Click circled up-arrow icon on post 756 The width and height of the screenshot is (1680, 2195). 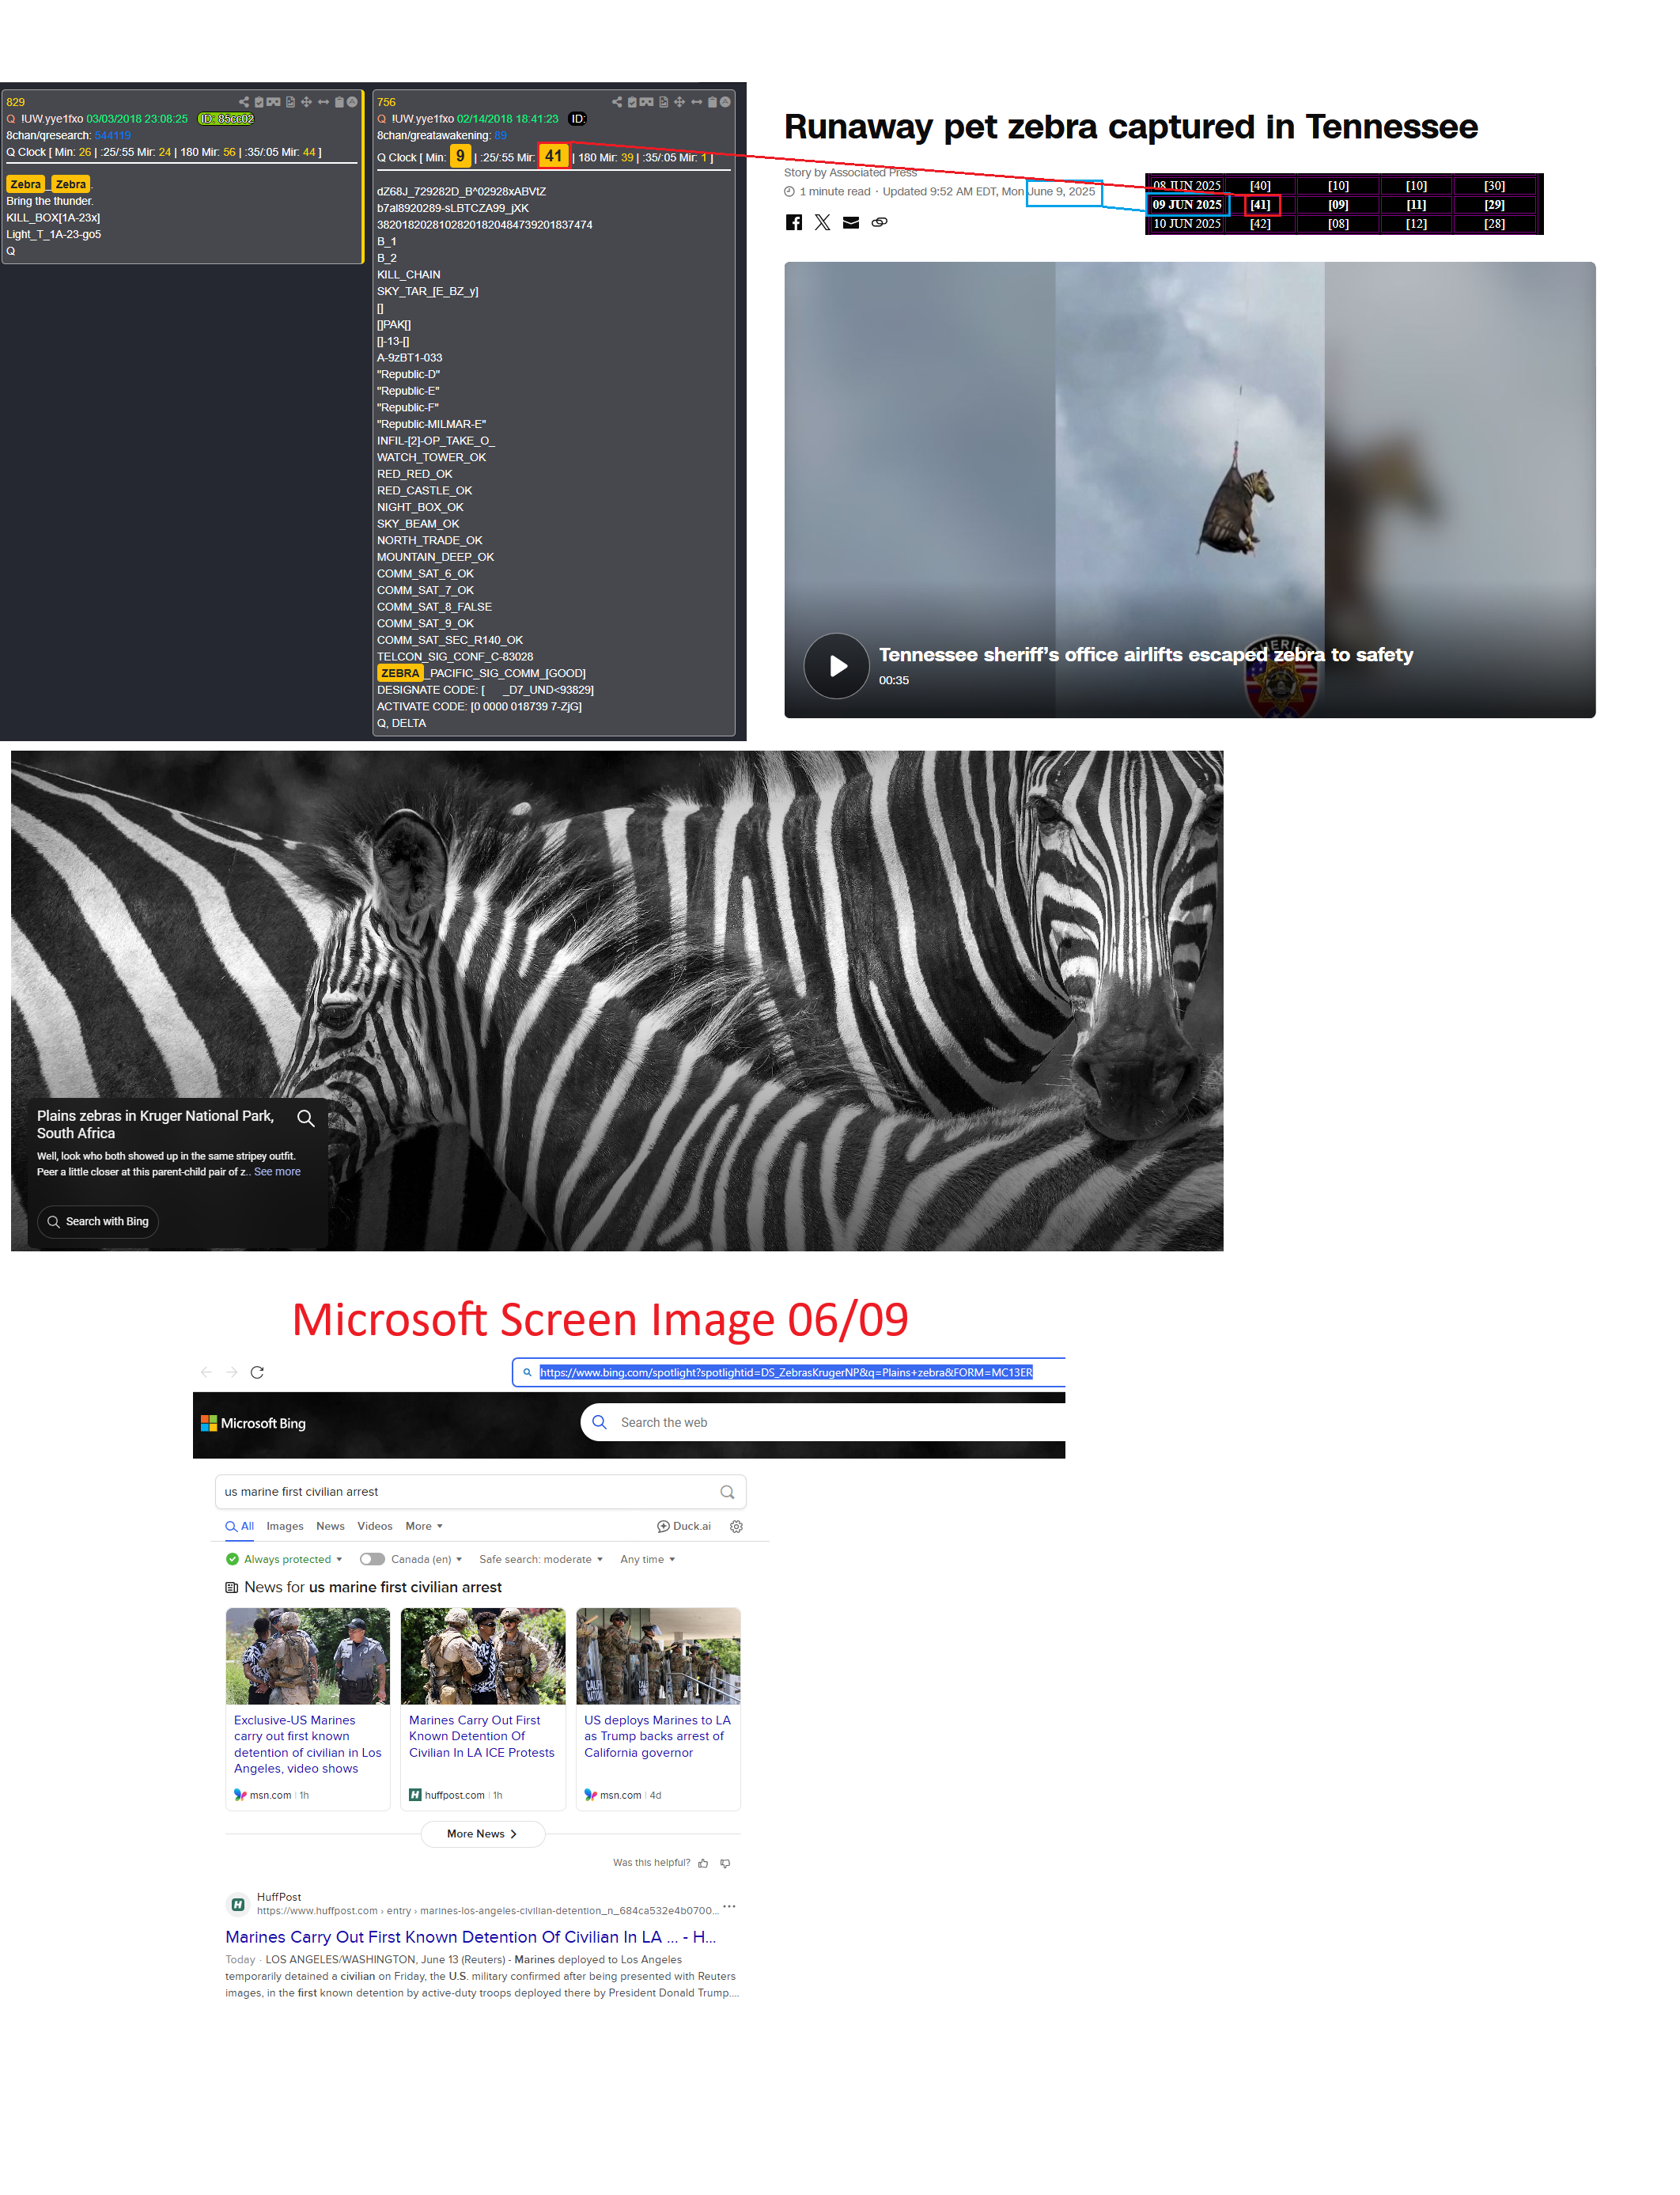coord(726,102)
